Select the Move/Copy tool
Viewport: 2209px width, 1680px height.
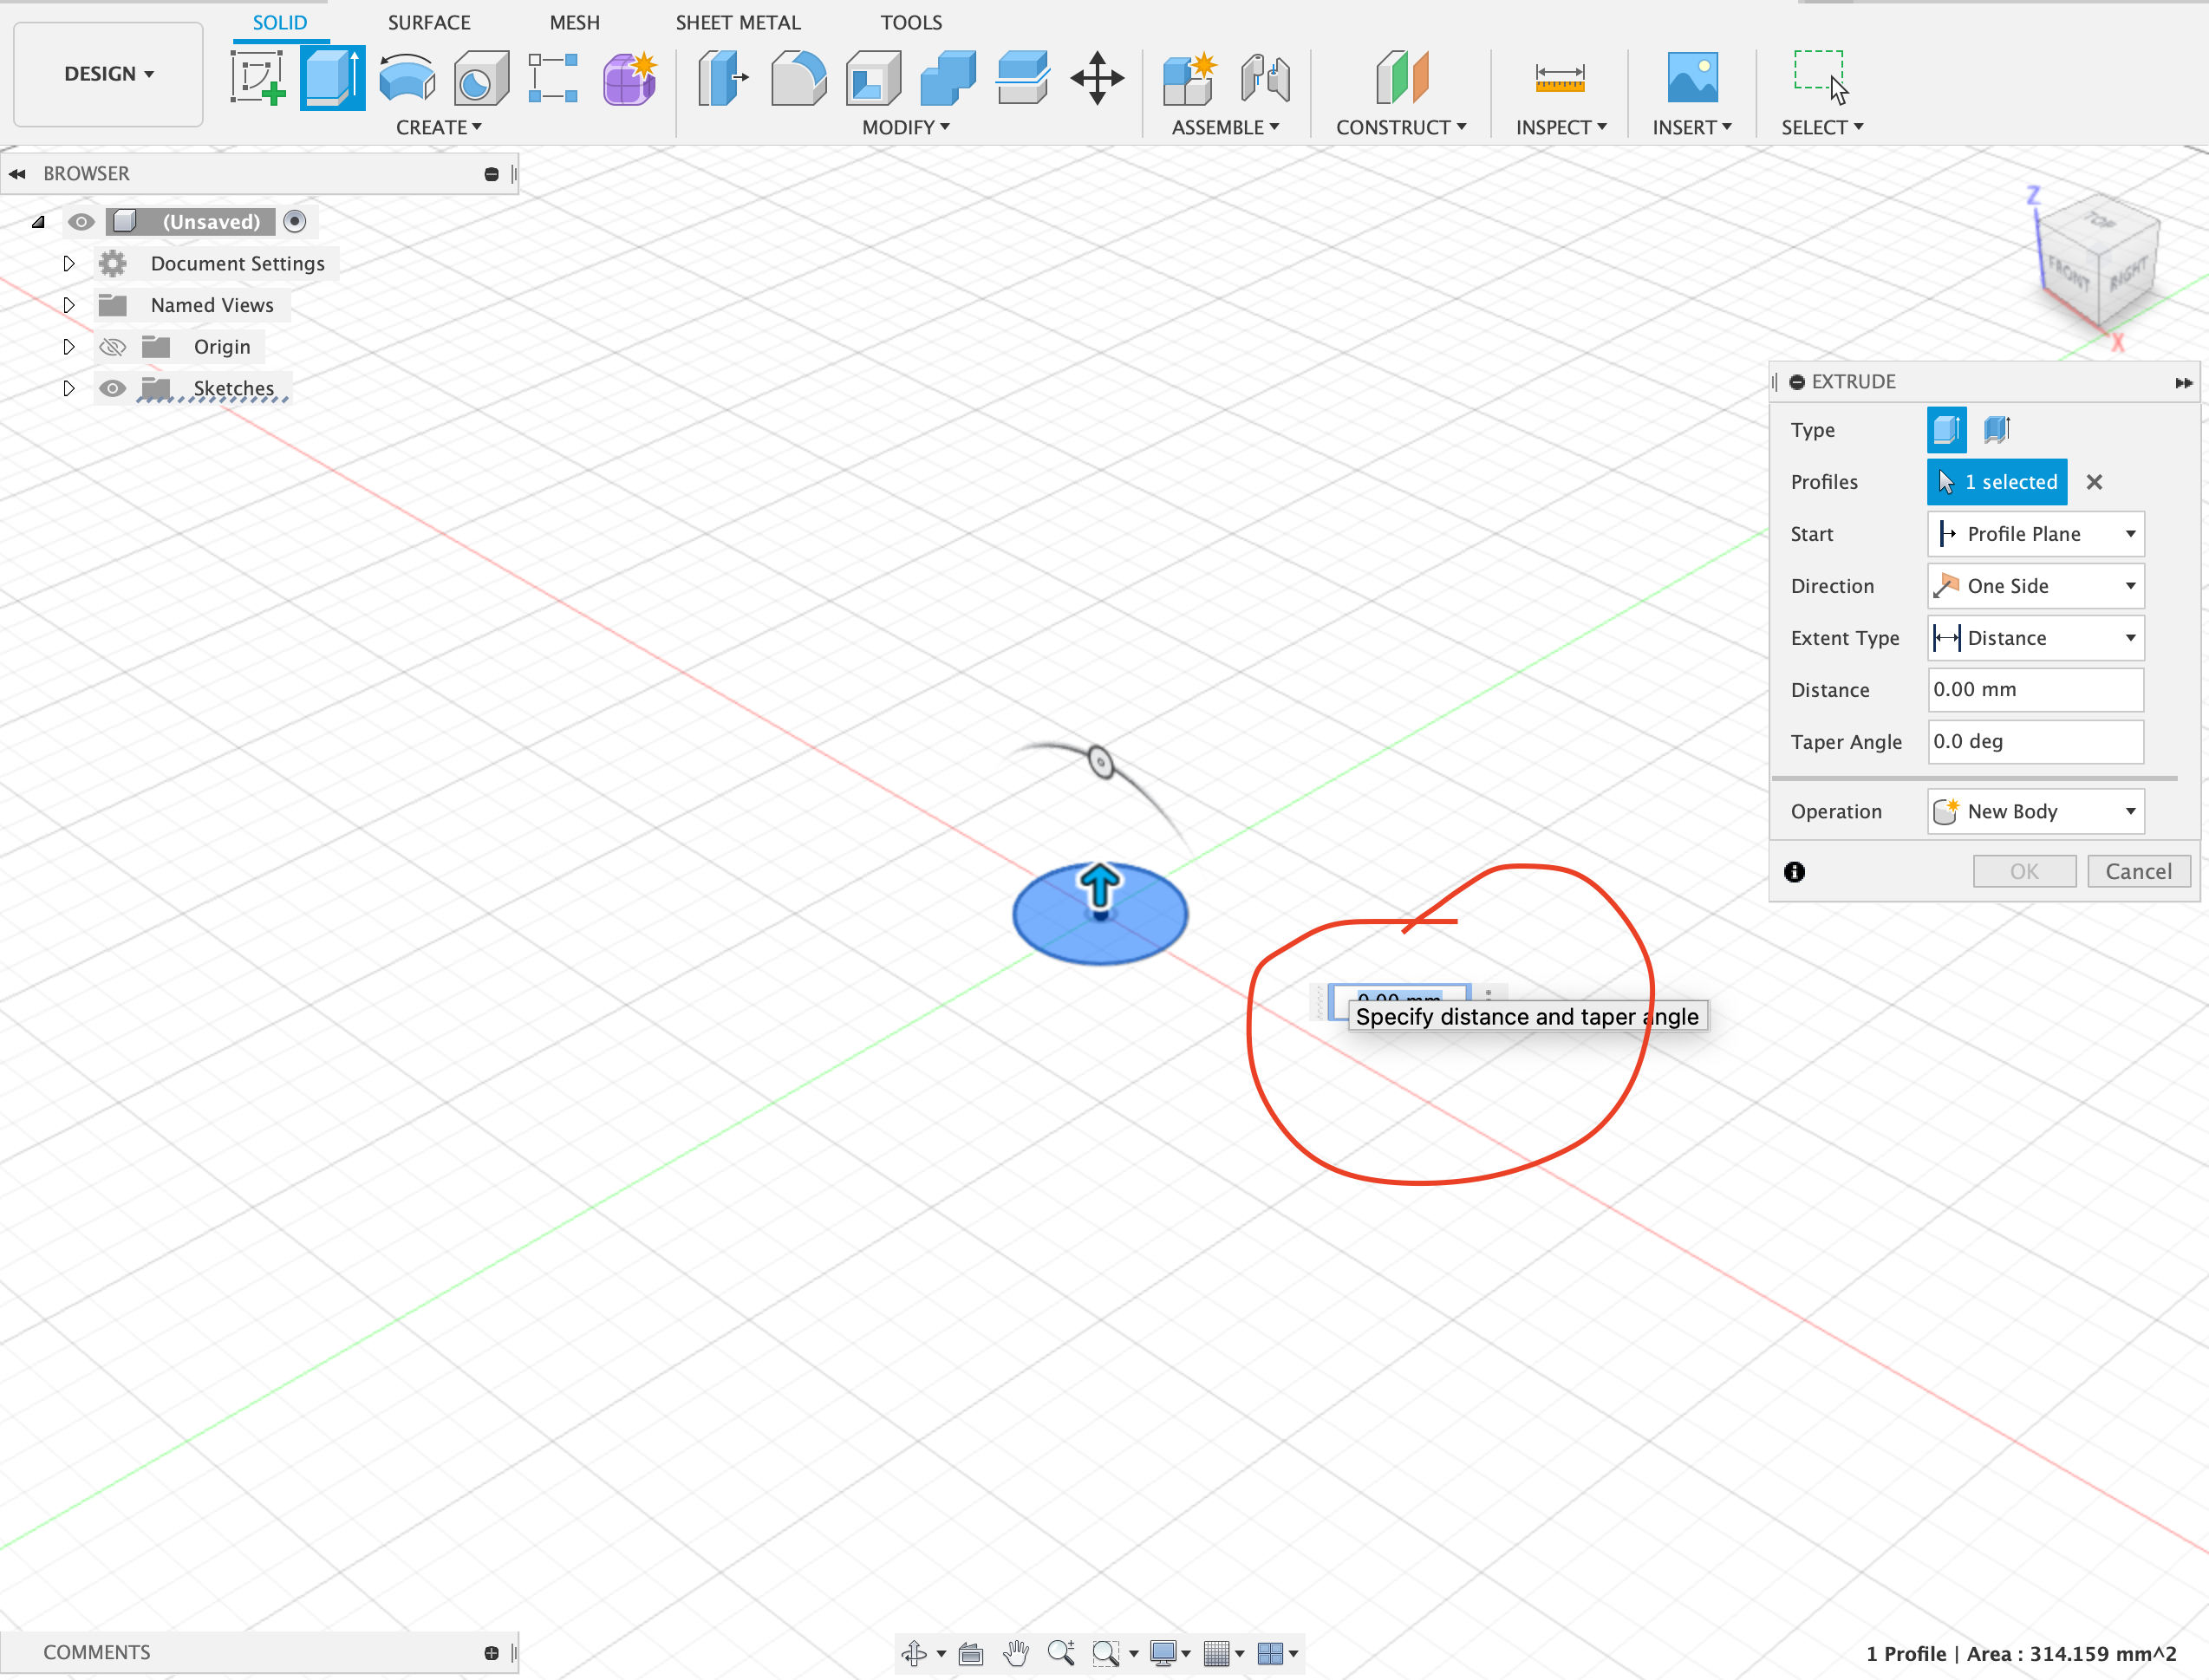click(1097, 78)
